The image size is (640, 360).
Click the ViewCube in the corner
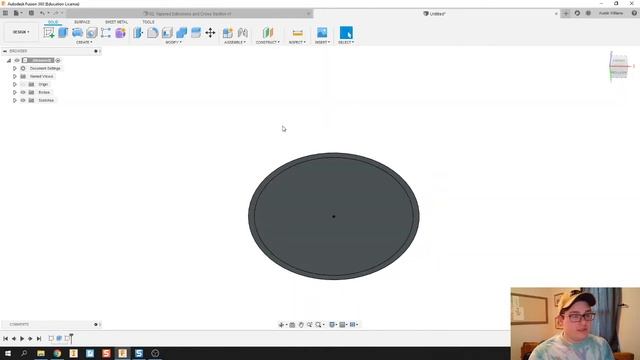tap(619, 67)
